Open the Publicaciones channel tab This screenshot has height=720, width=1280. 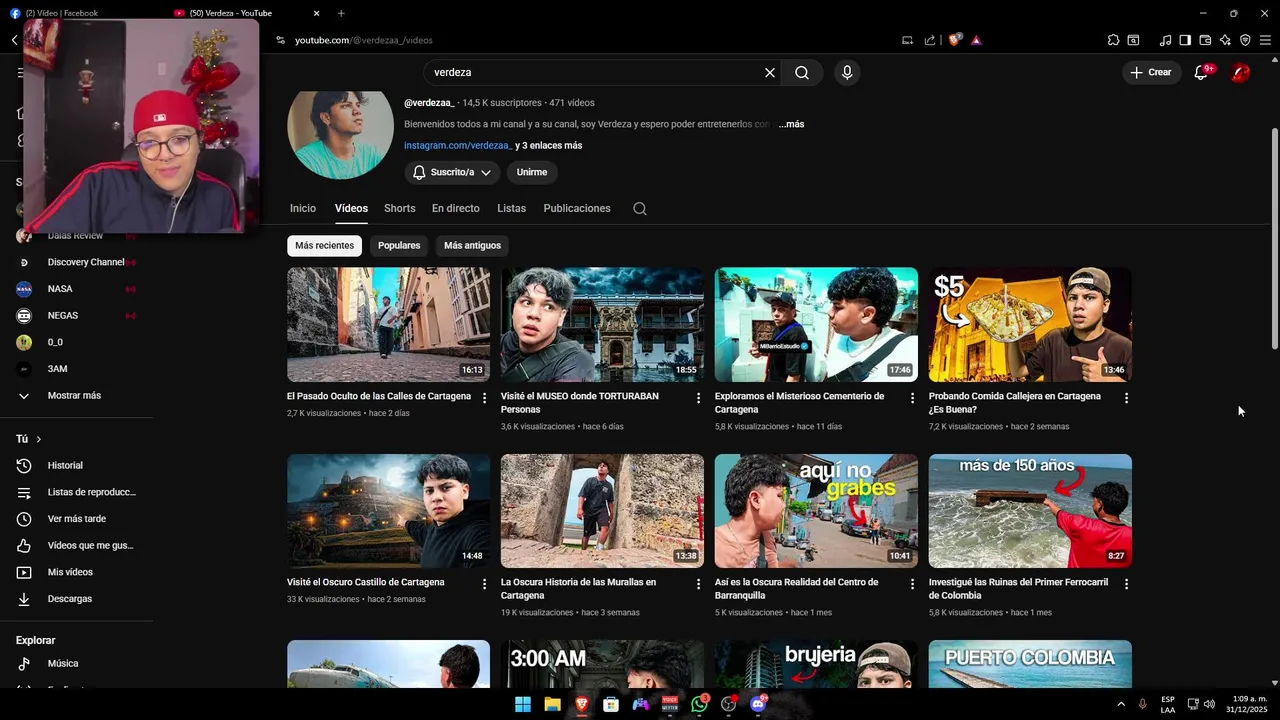tap(577, 208)
